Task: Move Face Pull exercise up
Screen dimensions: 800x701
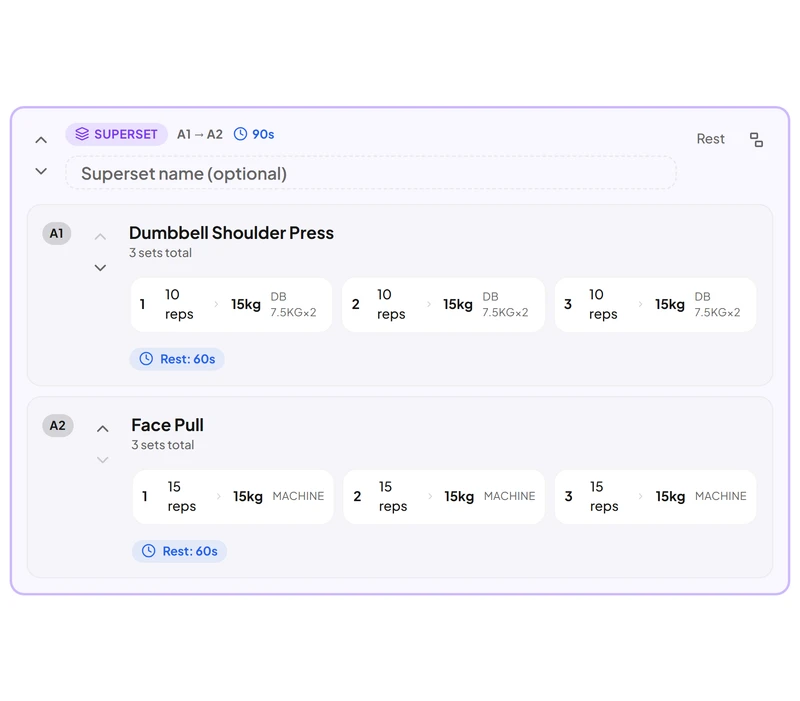Action: [103, 429]
